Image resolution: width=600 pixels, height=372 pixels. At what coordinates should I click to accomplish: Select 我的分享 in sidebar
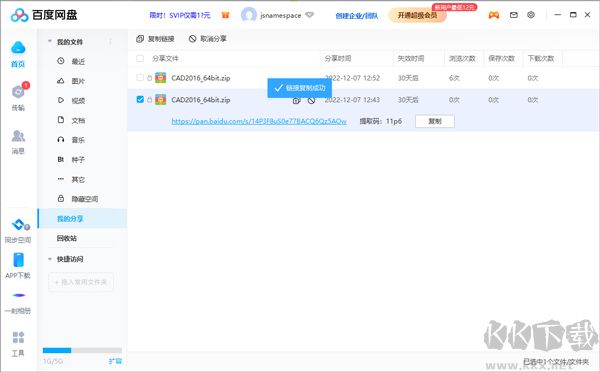[x=82, y=219]
